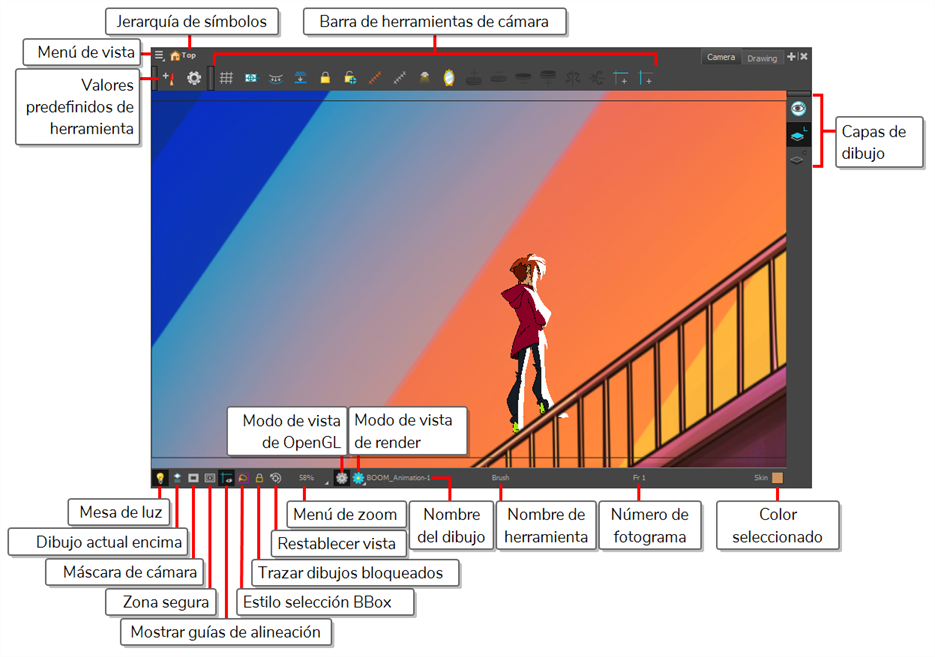935x657 pixels.
Task: Click the disc icon with minus below
Action: [524, 78]
